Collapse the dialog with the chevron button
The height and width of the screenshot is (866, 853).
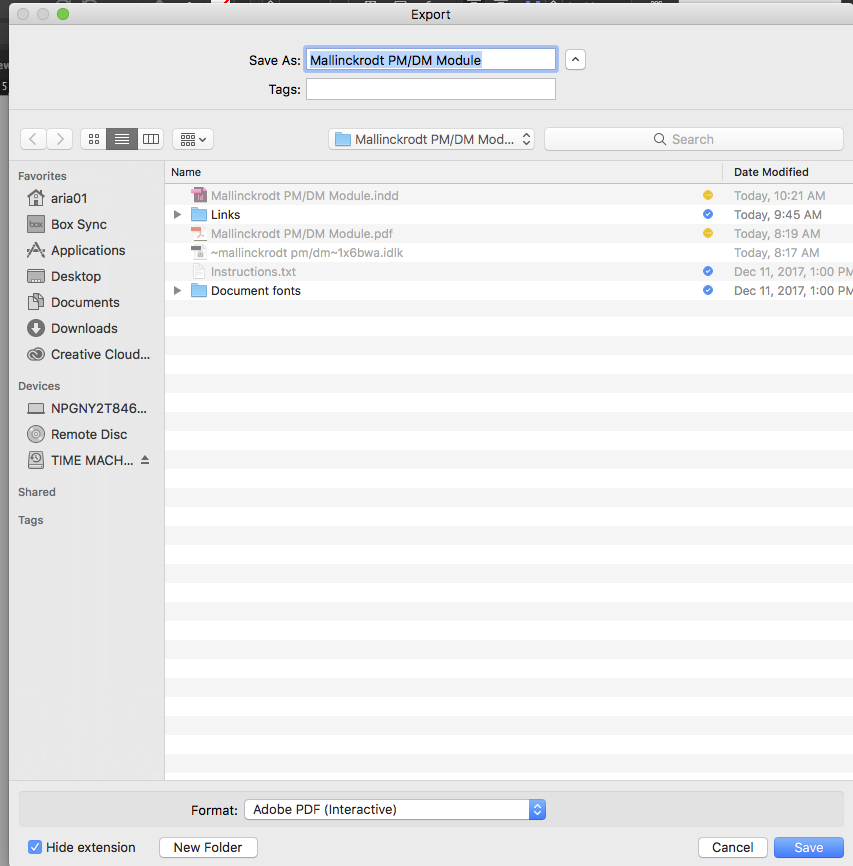575,60
